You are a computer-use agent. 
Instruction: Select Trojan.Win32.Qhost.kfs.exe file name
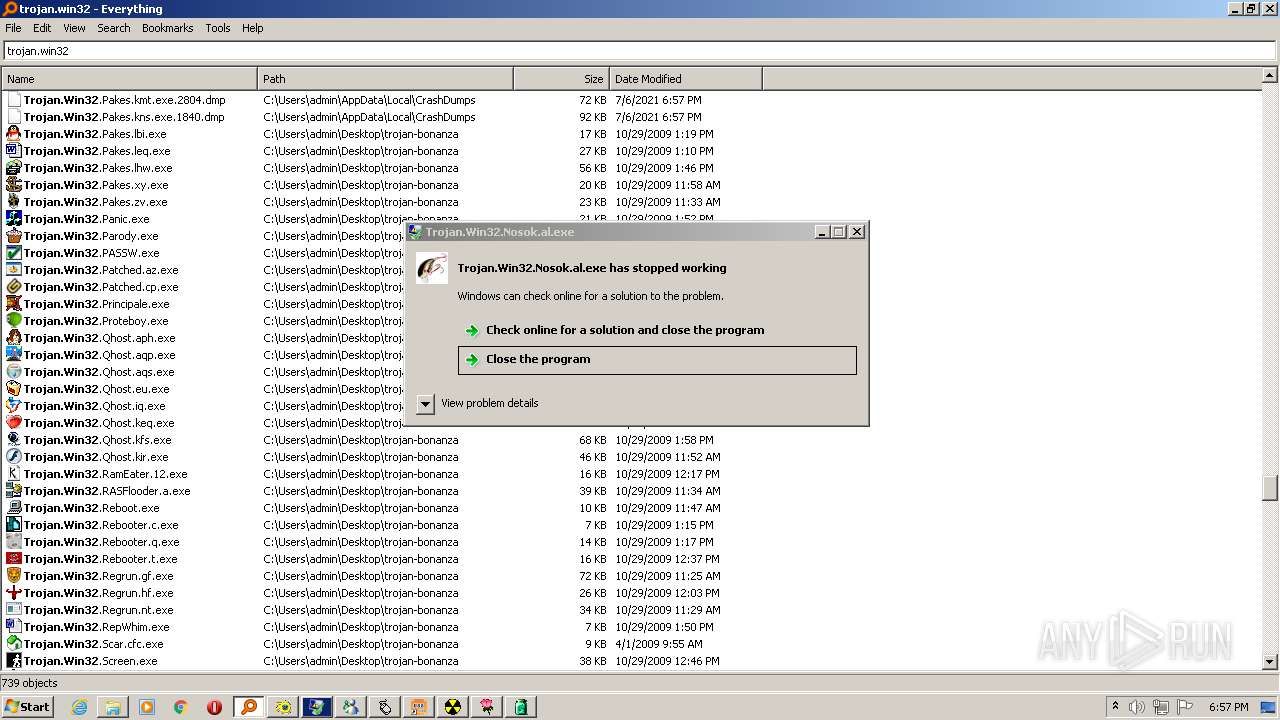[97, 440]
